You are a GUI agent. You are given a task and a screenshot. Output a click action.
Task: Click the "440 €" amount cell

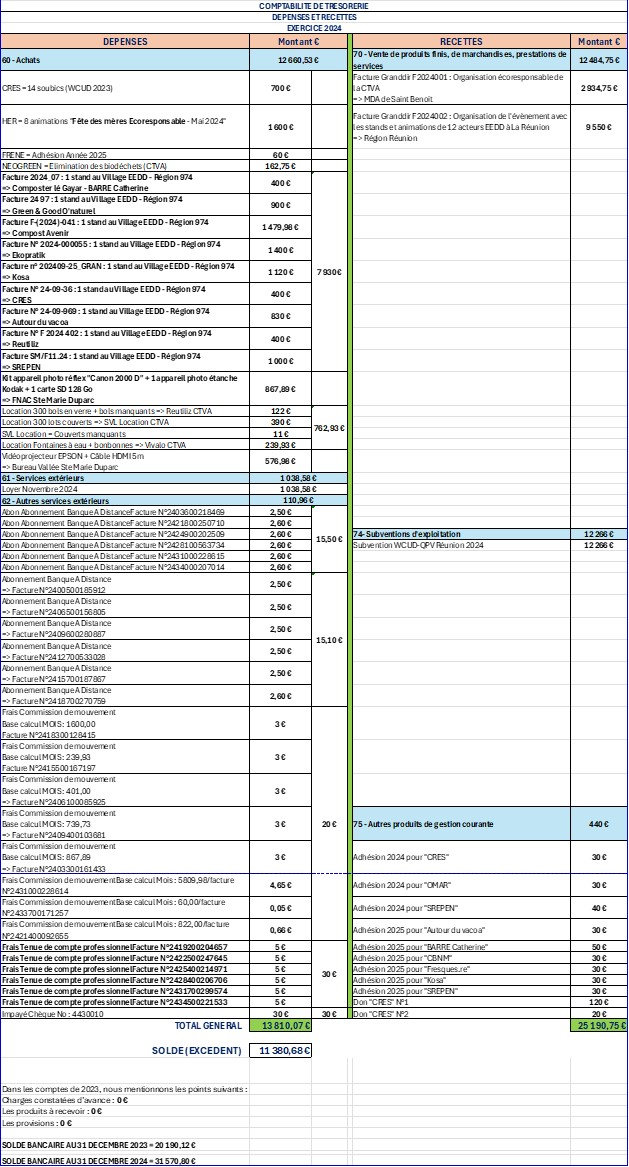(599, 824)
